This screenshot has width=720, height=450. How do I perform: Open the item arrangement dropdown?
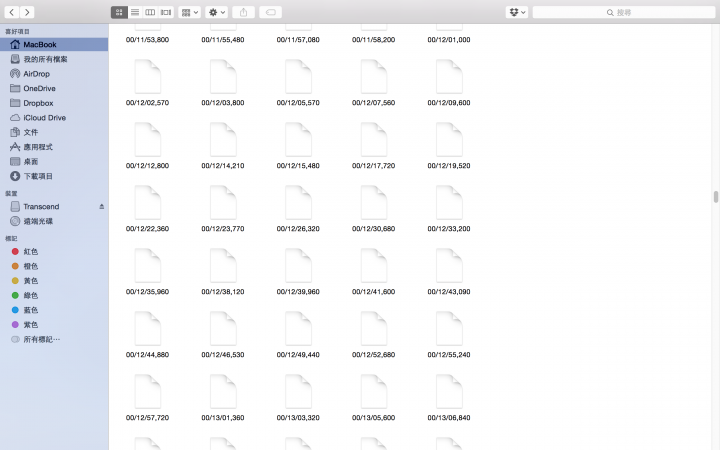[x=189, y=12]
